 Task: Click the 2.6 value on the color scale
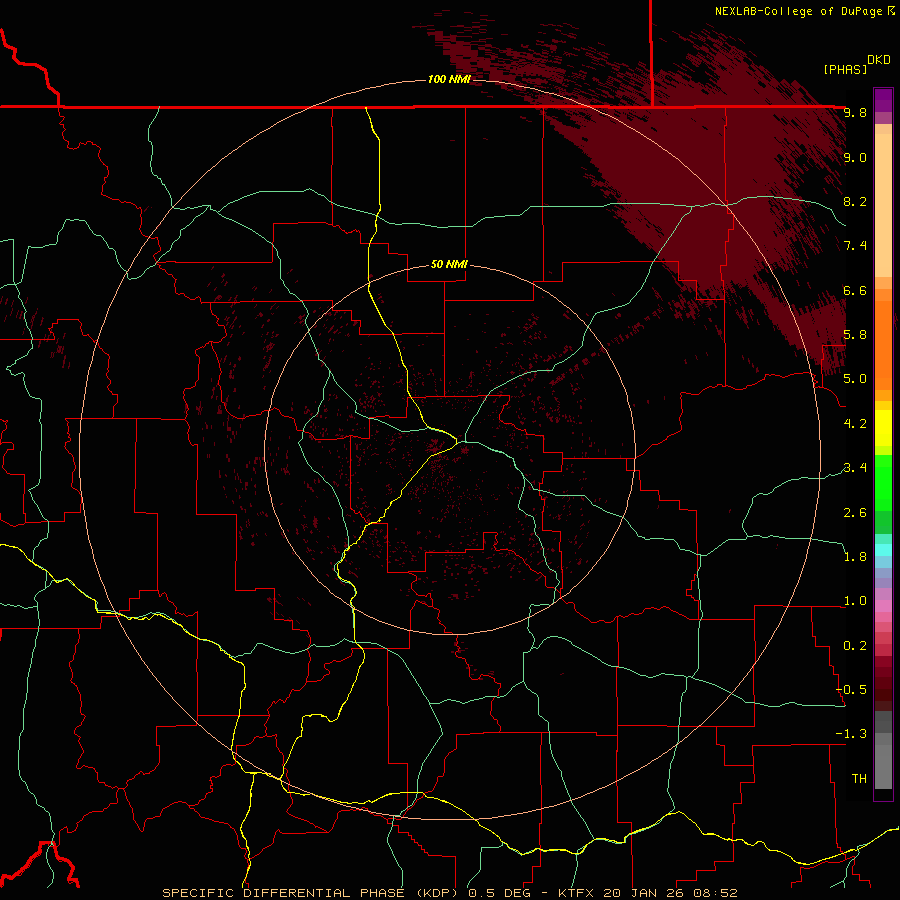(855, 513)
